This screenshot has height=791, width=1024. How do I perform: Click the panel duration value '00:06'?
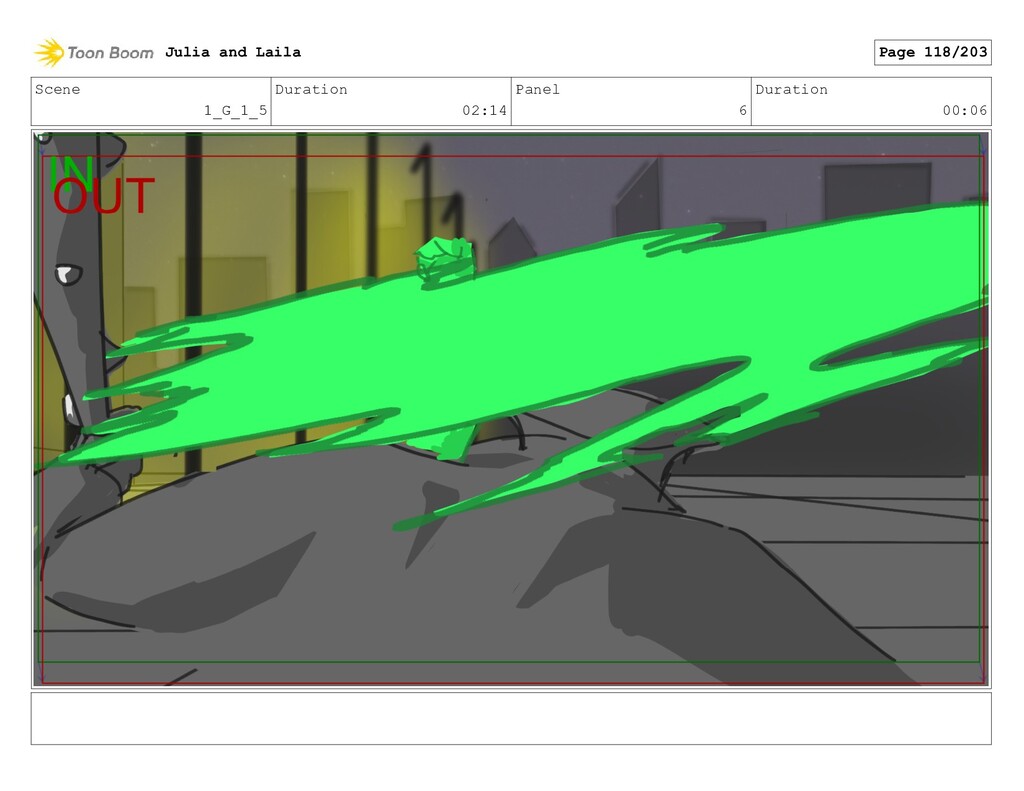965,110
